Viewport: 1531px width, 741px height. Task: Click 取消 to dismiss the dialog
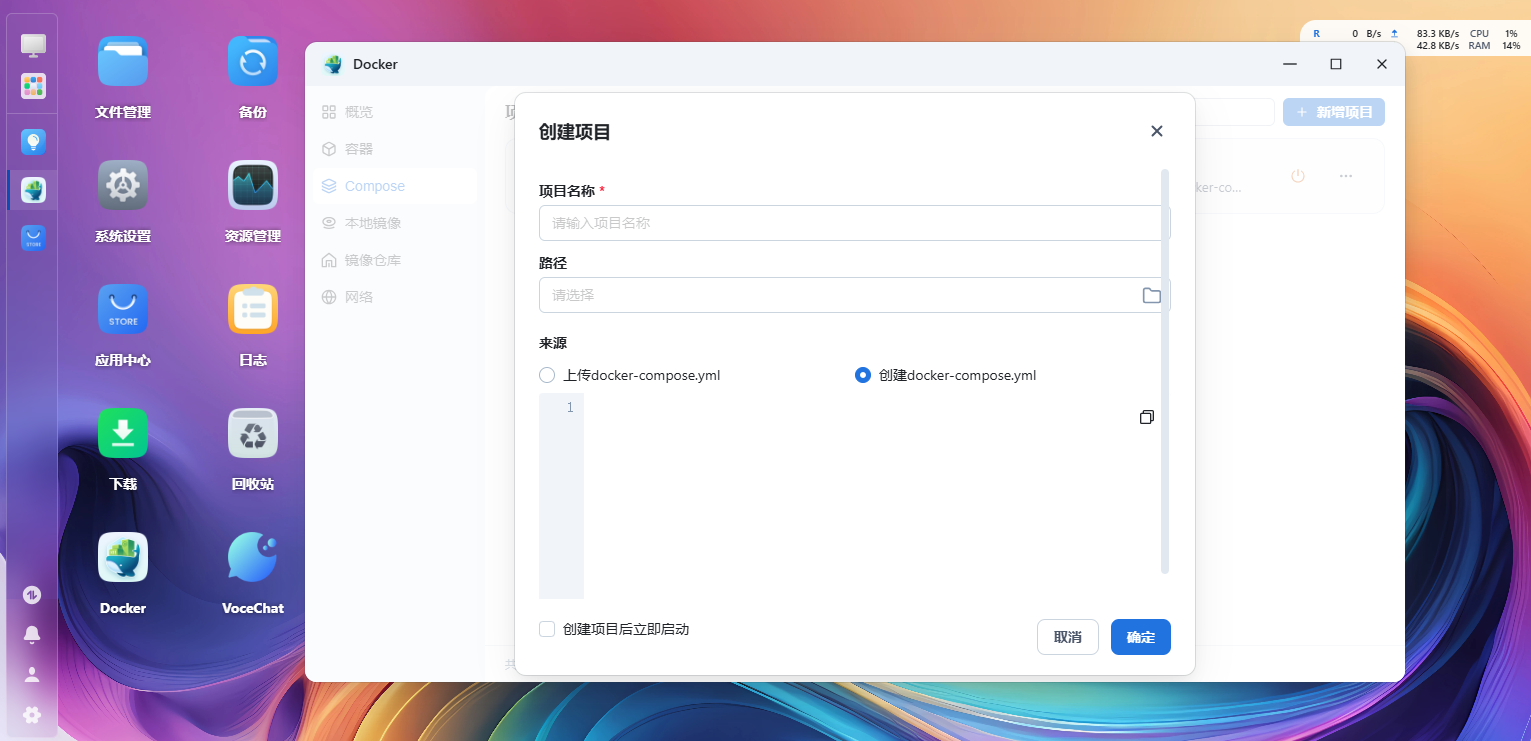1067,637
